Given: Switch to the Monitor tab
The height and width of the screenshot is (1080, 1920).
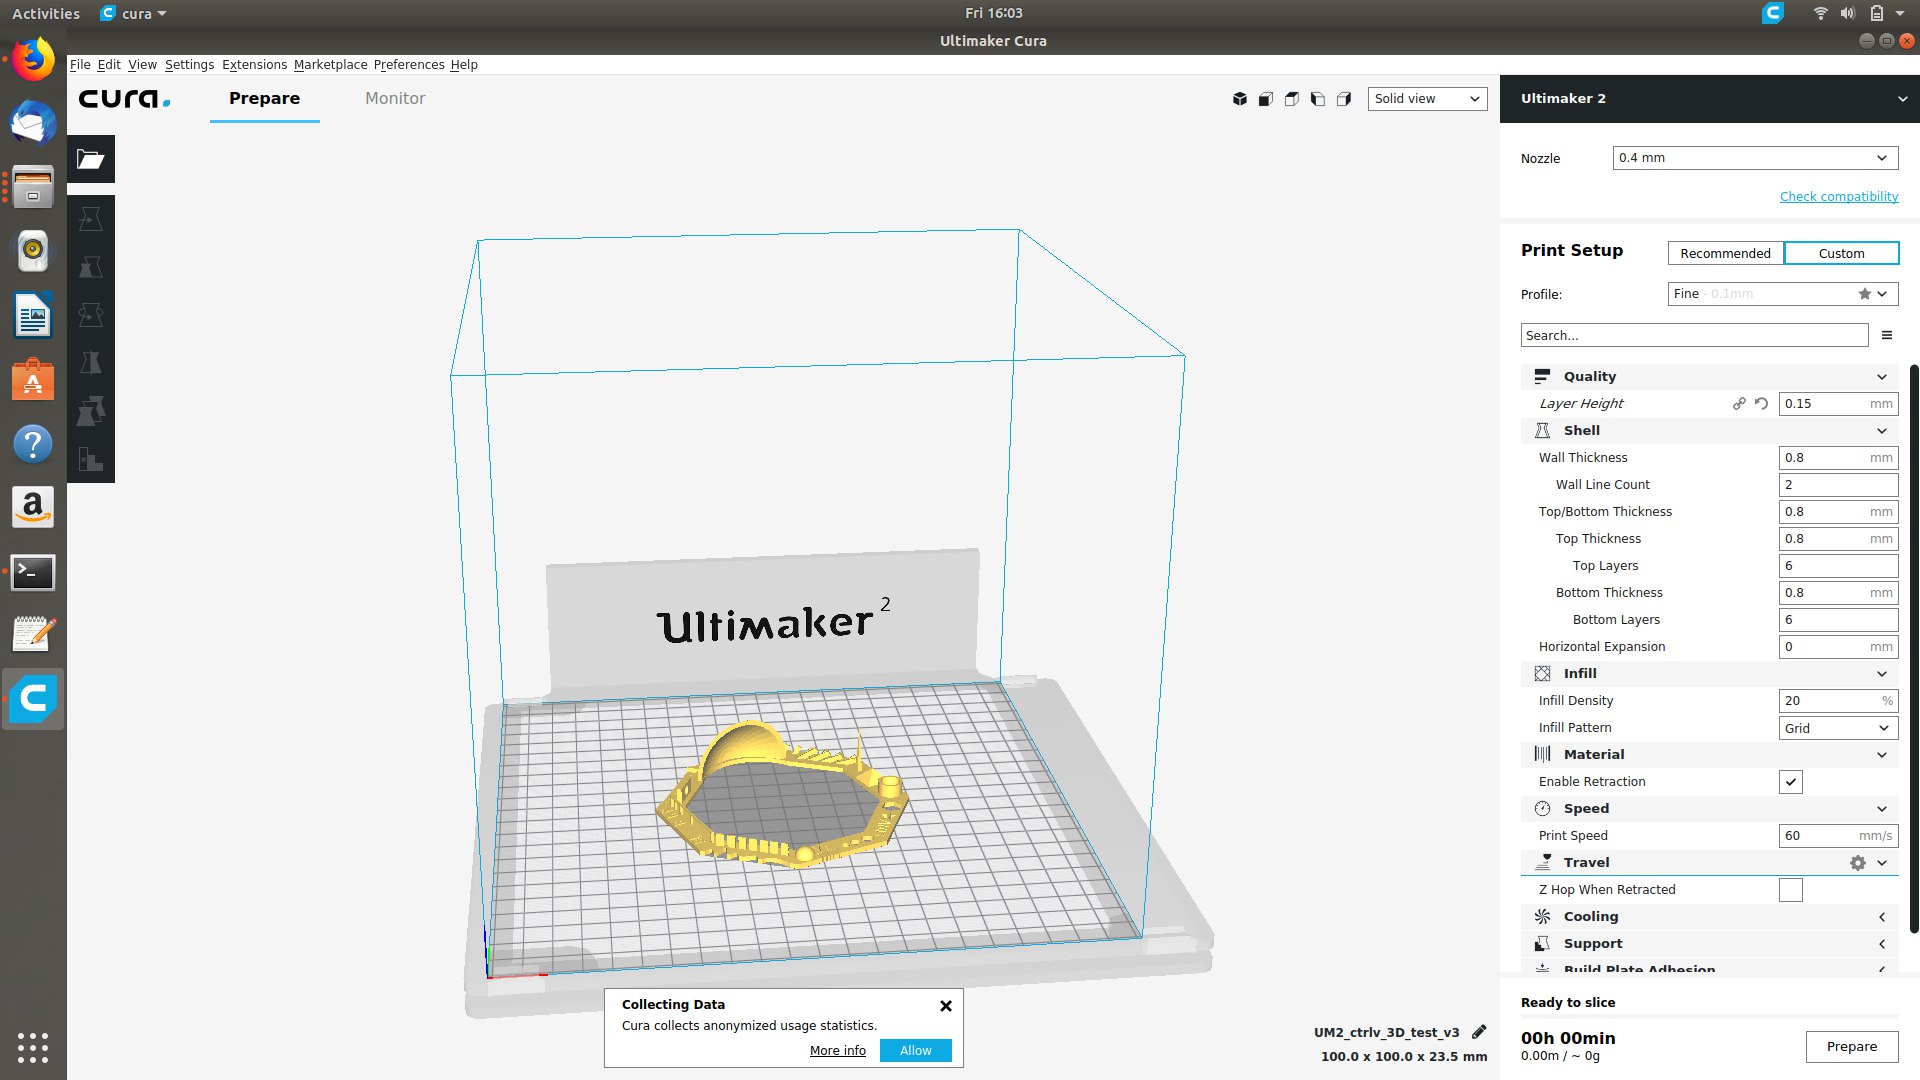Looking at the screenshot, I should (395, 98).
